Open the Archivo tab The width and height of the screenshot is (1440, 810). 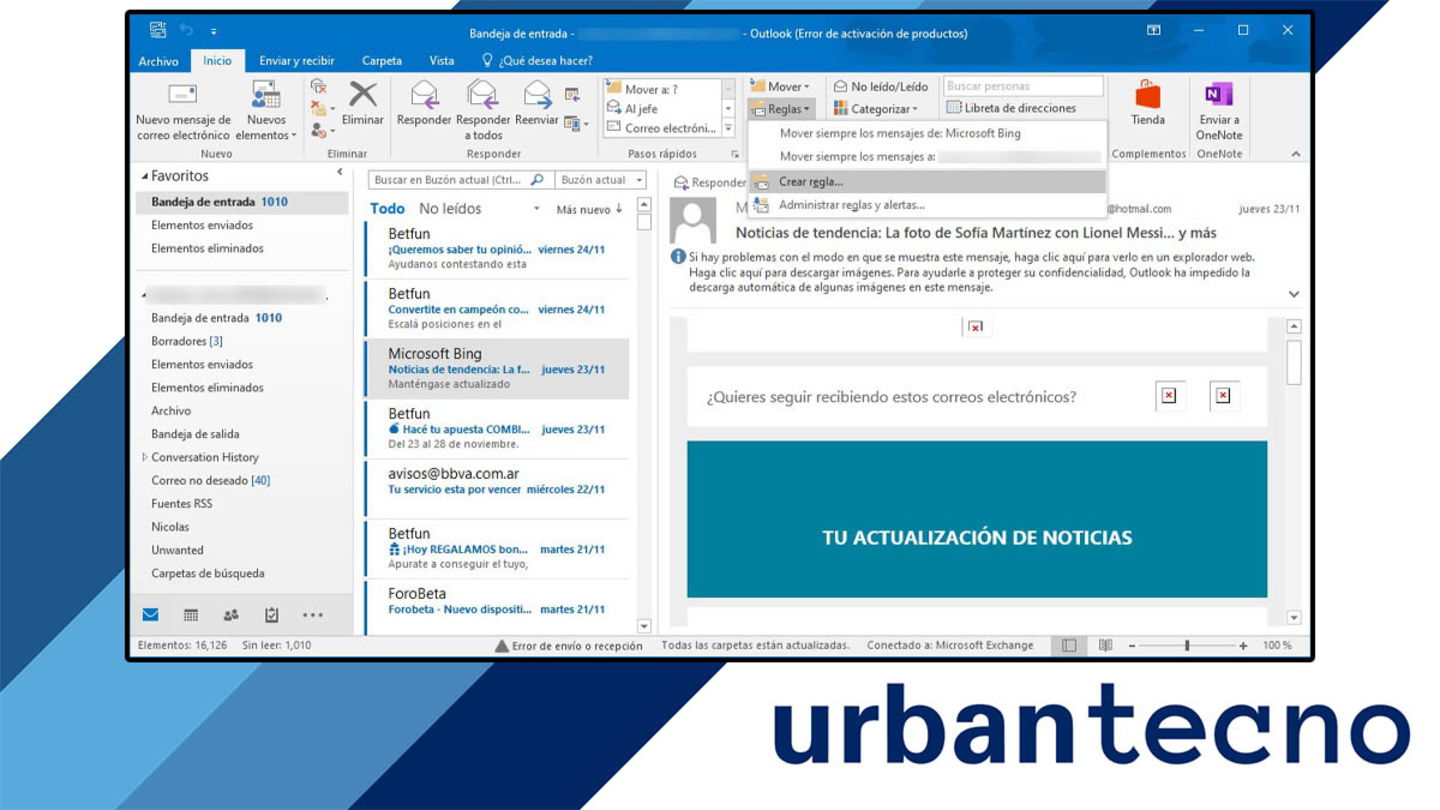(x=158, y=61)
